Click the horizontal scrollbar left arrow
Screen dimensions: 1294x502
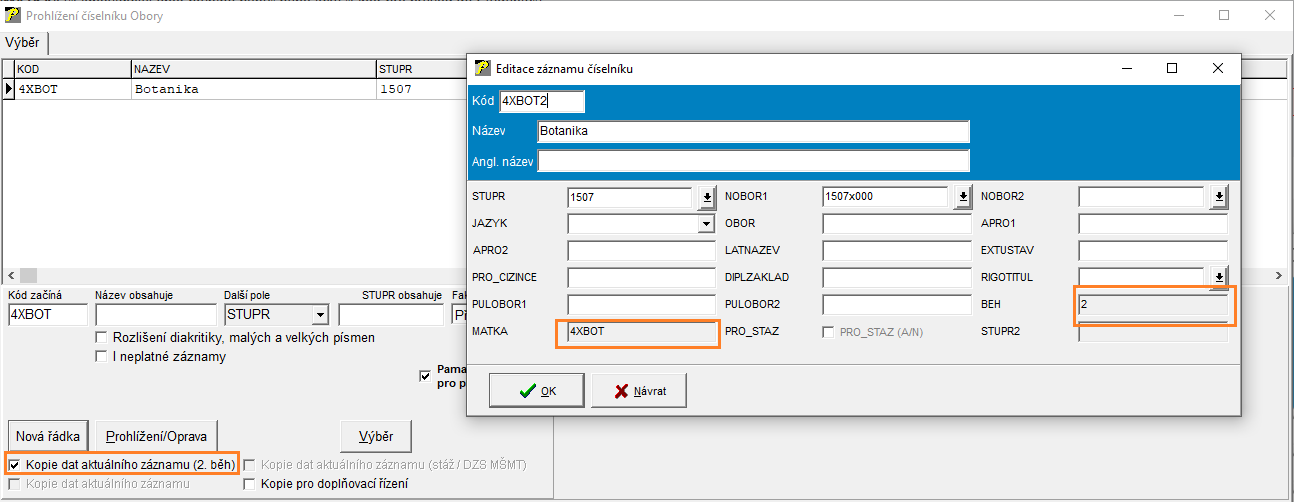tap(10, 275)
